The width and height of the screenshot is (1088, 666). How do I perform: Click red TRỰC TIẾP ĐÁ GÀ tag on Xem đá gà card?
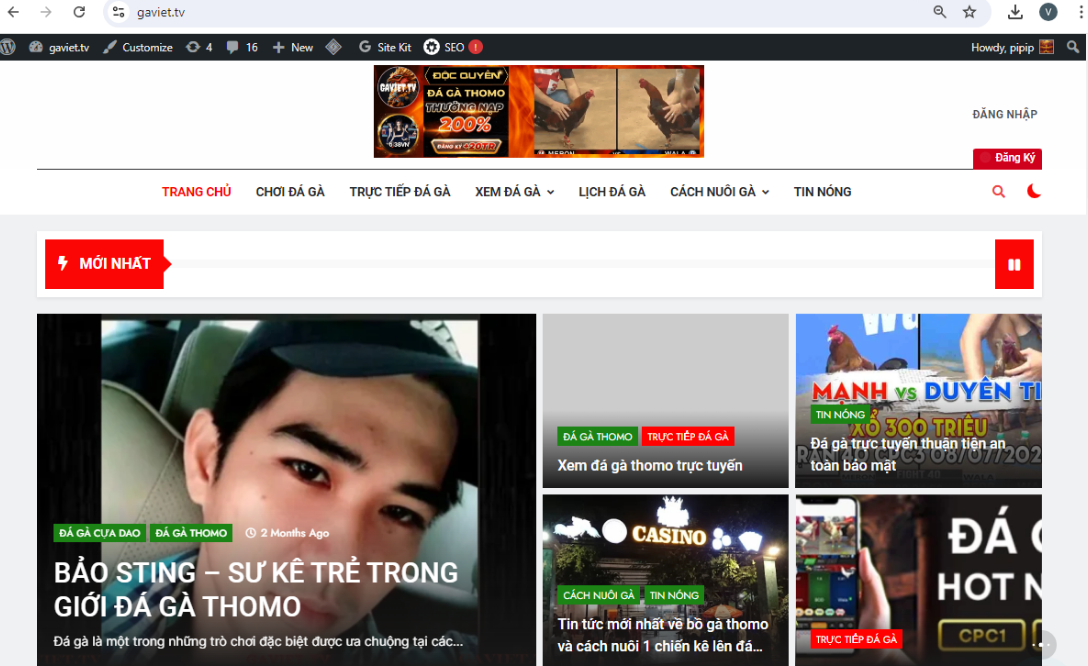coord(688,436)
